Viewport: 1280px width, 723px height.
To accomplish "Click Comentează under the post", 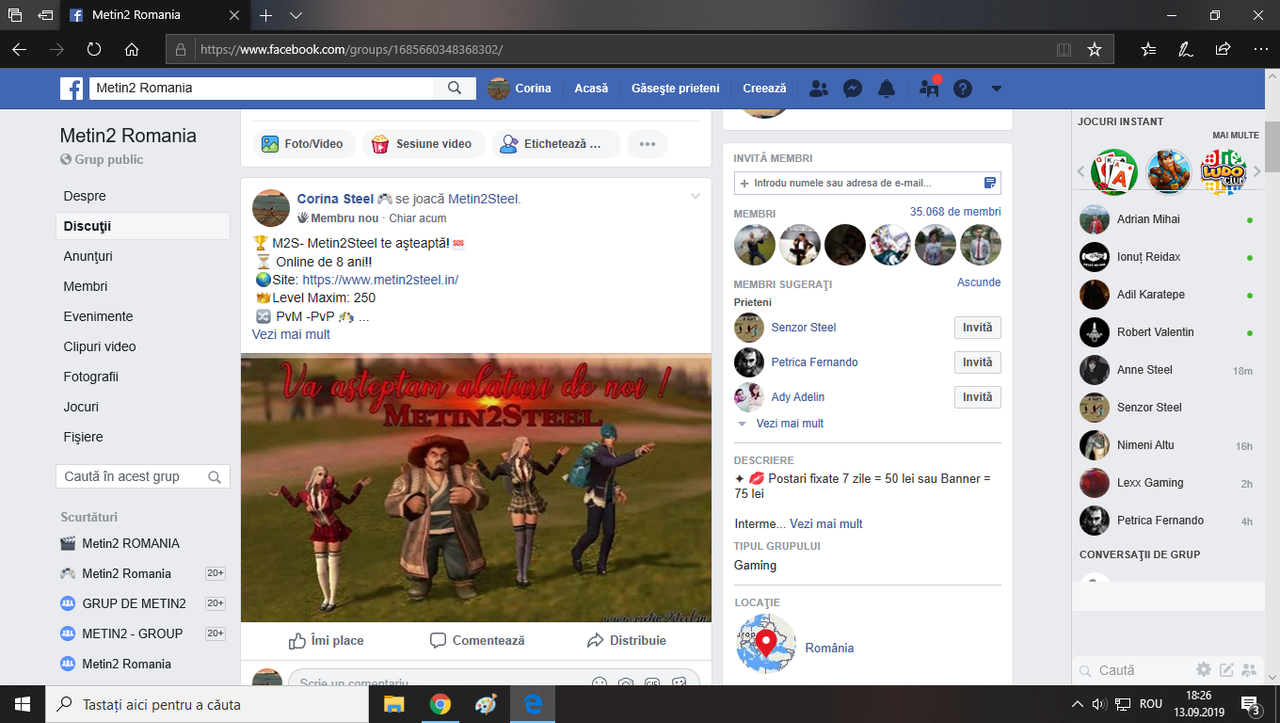I will point(477,640).
